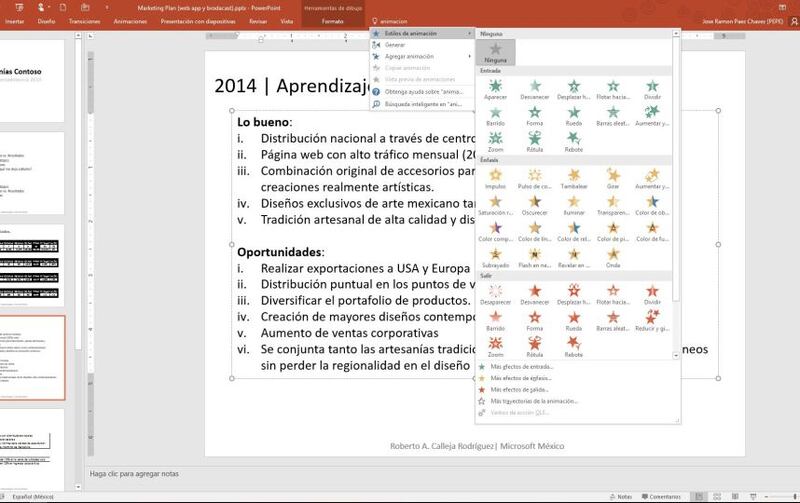The height and width of the screenshot is (503, 800).
Task: Select the green Forma entrance effect
Action: 535,116
